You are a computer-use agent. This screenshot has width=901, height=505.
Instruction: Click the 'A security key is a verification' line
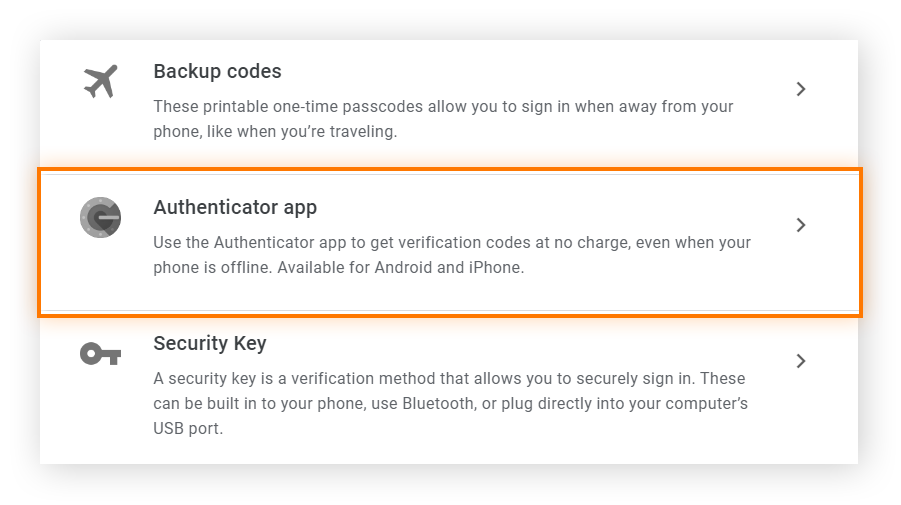point(449,379)
